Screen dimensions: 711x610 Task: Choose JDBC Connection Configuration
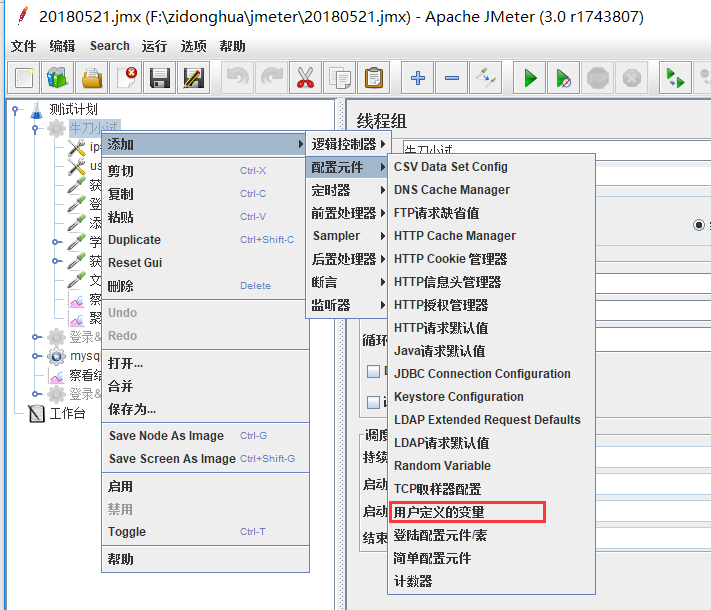(492, 374)
